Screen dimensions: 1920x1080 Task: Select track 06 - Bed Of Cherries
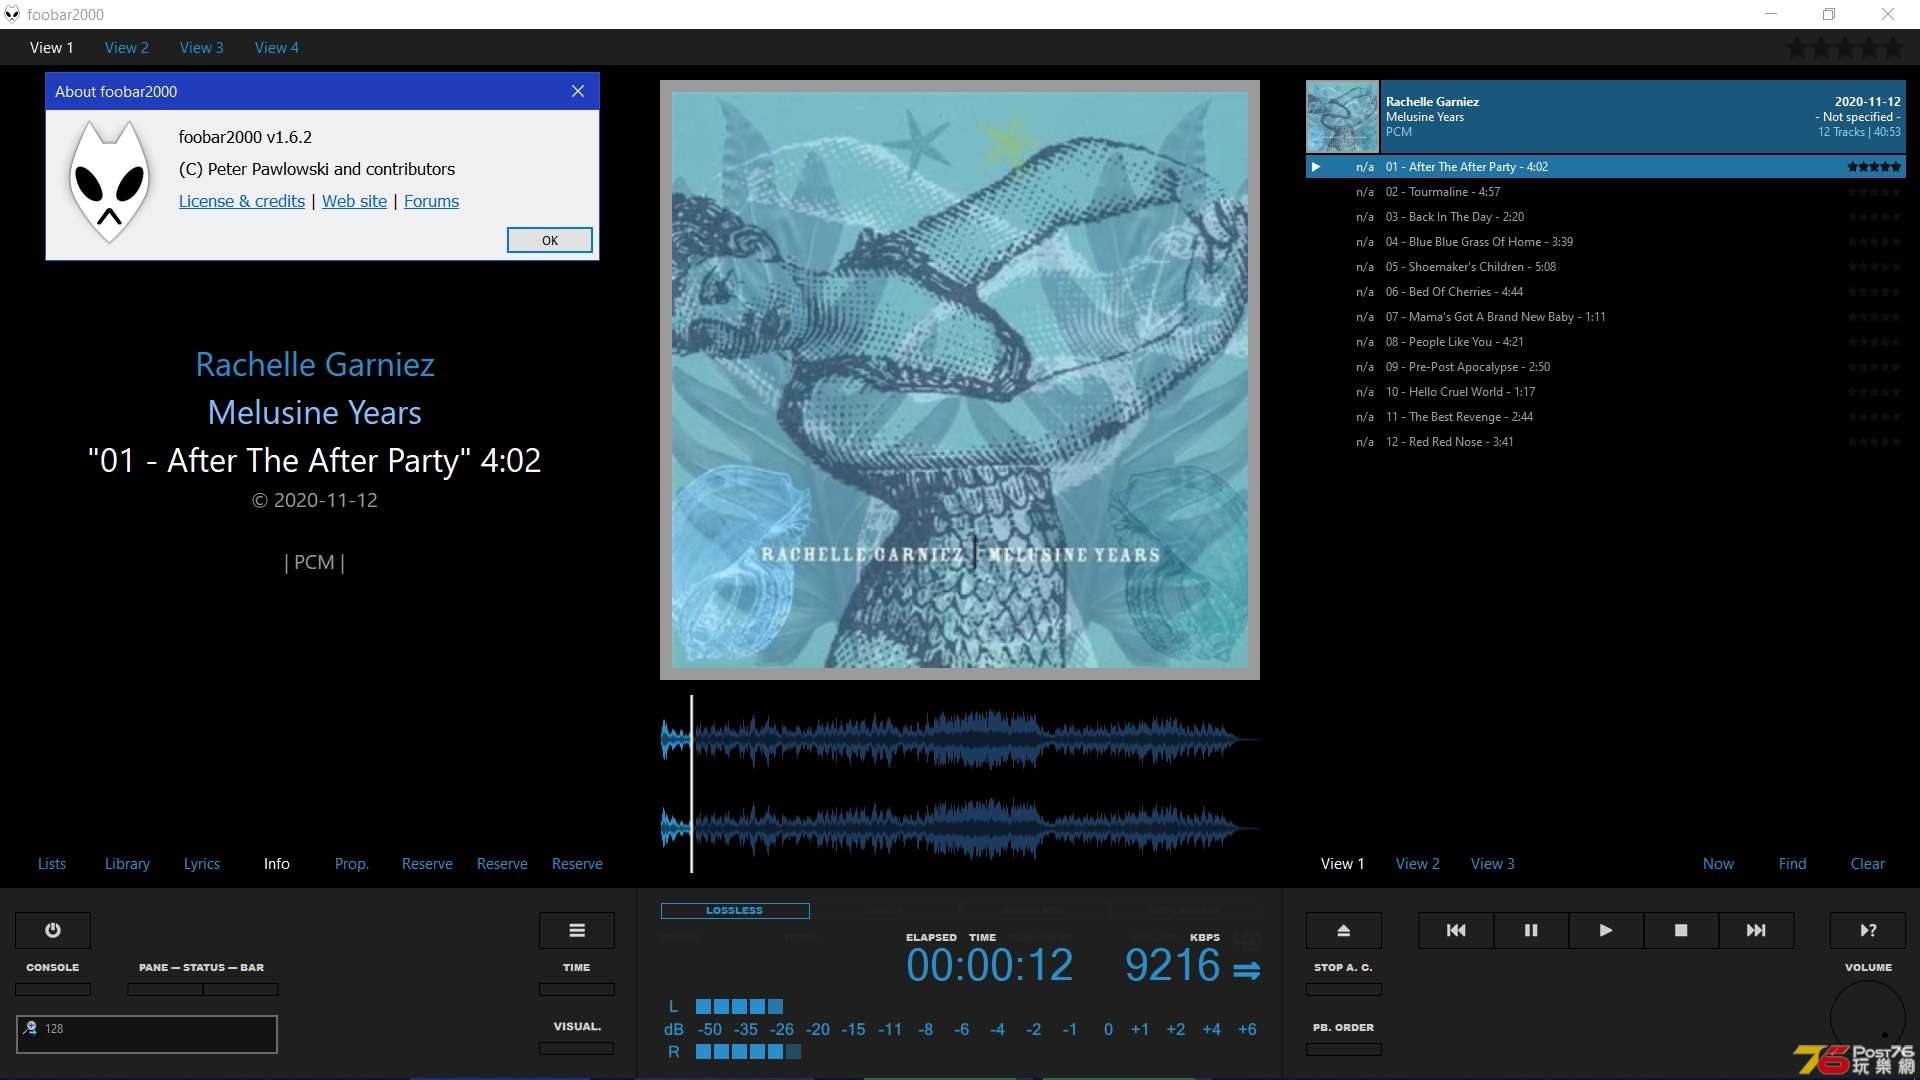click(x=1606, y=292)
